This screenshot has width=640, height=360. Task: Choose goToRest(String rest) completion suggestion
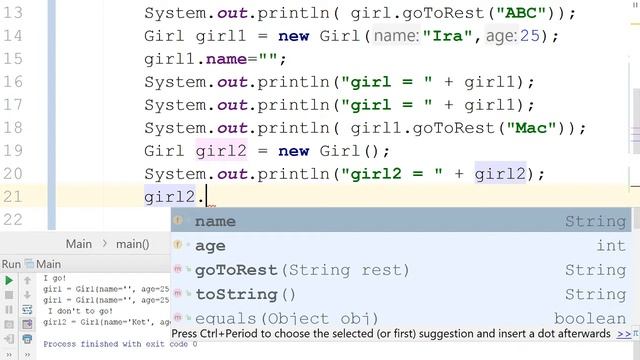[400, 270]
